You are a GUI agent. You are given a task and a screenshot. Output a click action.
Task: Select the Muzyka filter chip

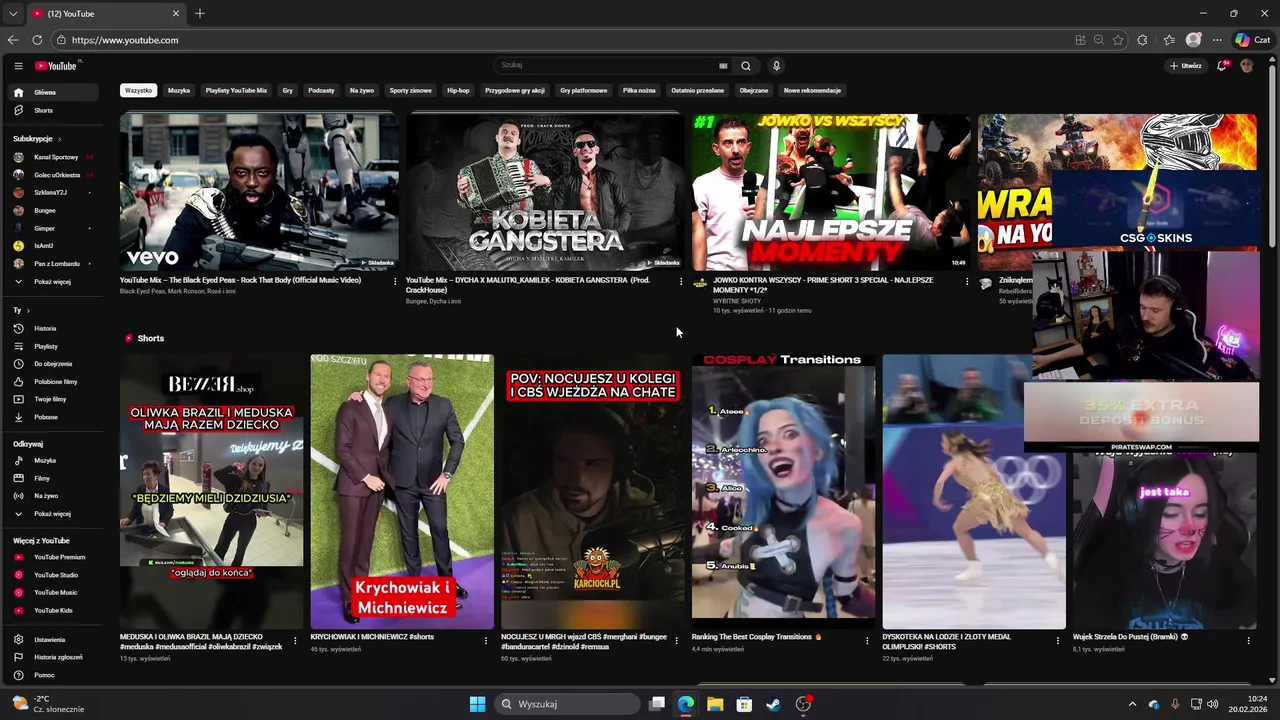click(x=179, y=90)
